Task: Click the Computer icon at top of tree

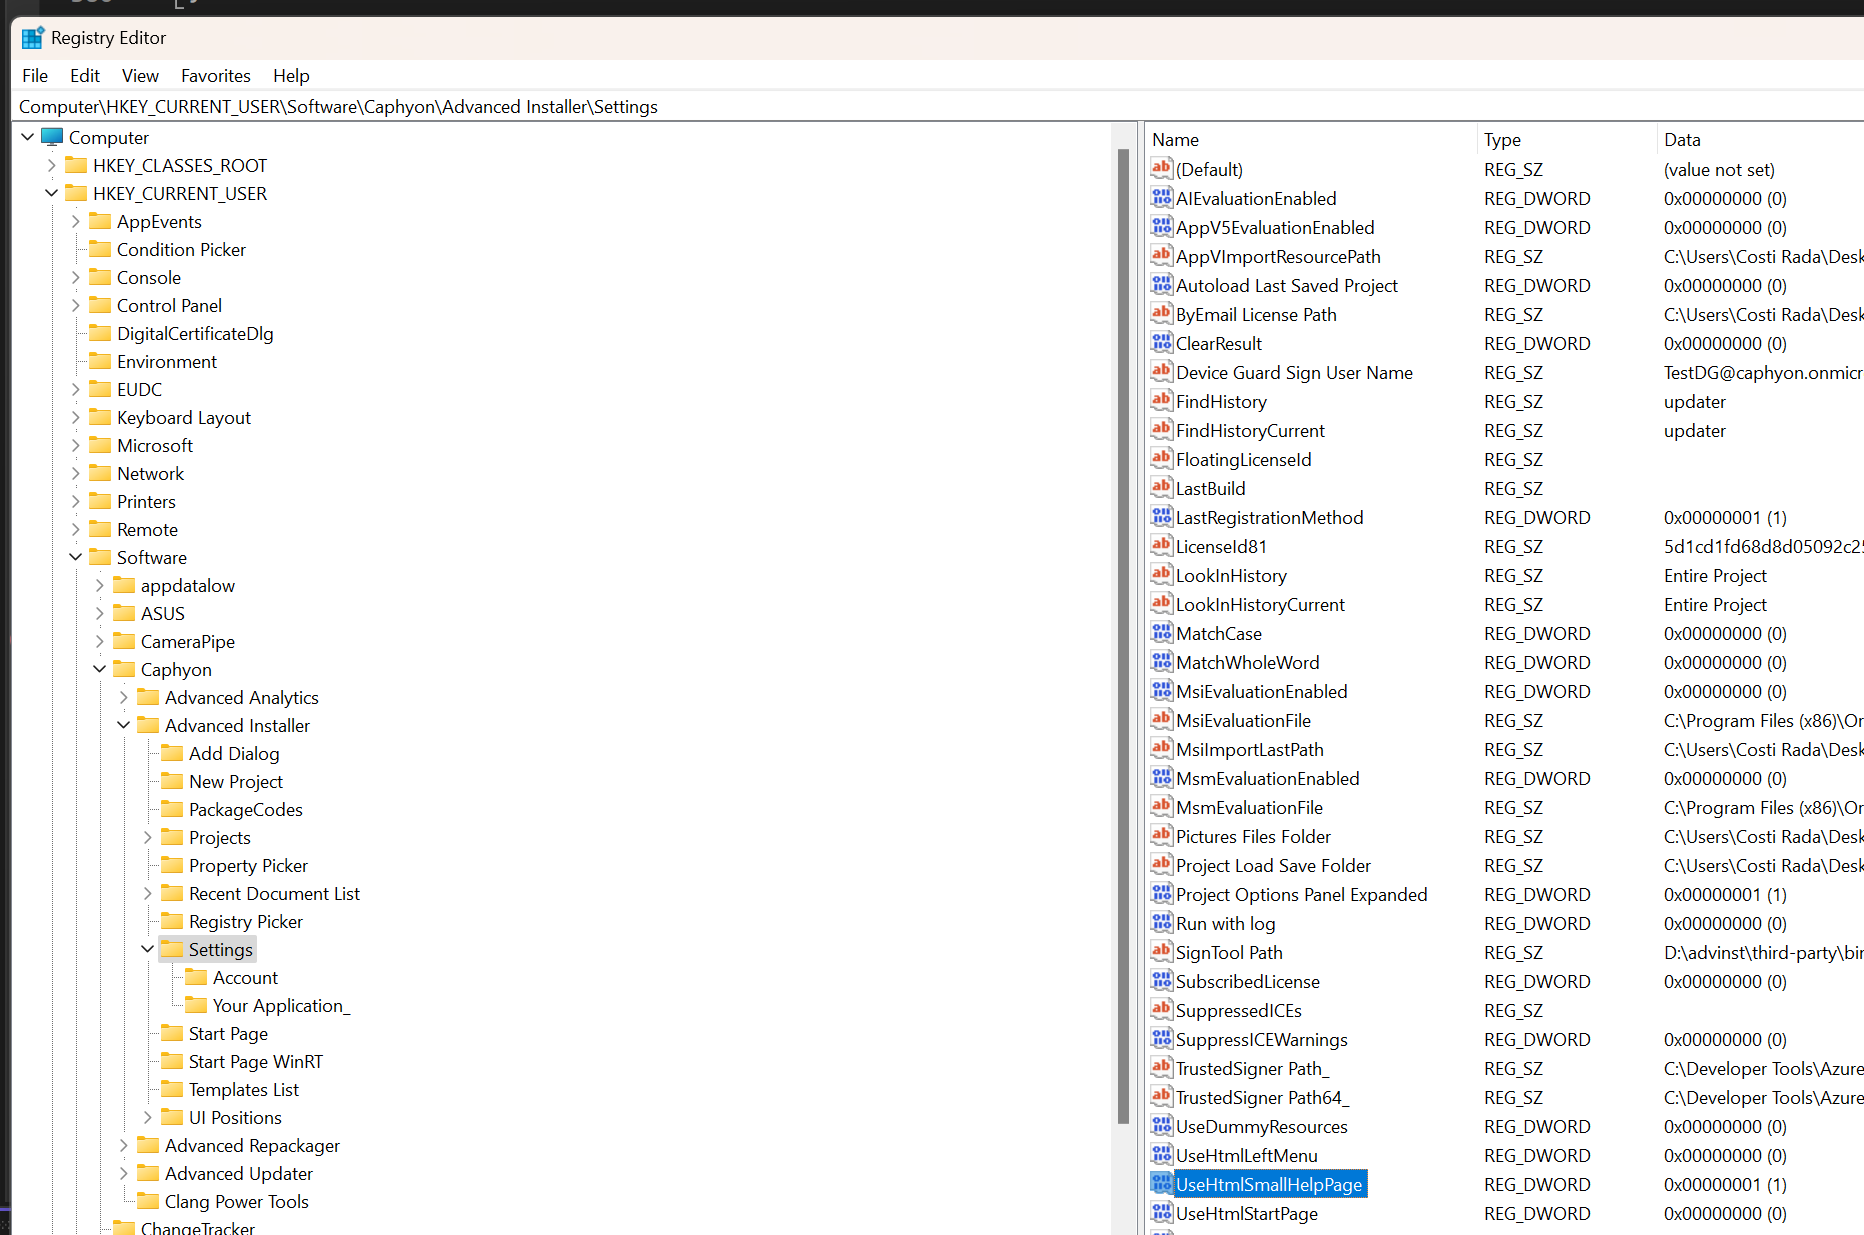Action: click(52, 137)
